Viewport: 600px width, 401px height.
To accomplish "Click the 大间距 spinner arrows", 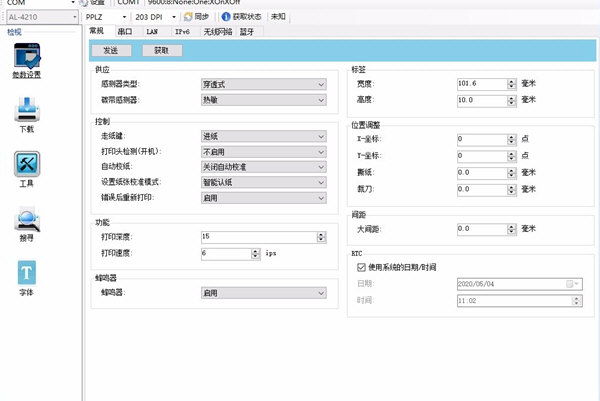I will (x=512, y=229).
